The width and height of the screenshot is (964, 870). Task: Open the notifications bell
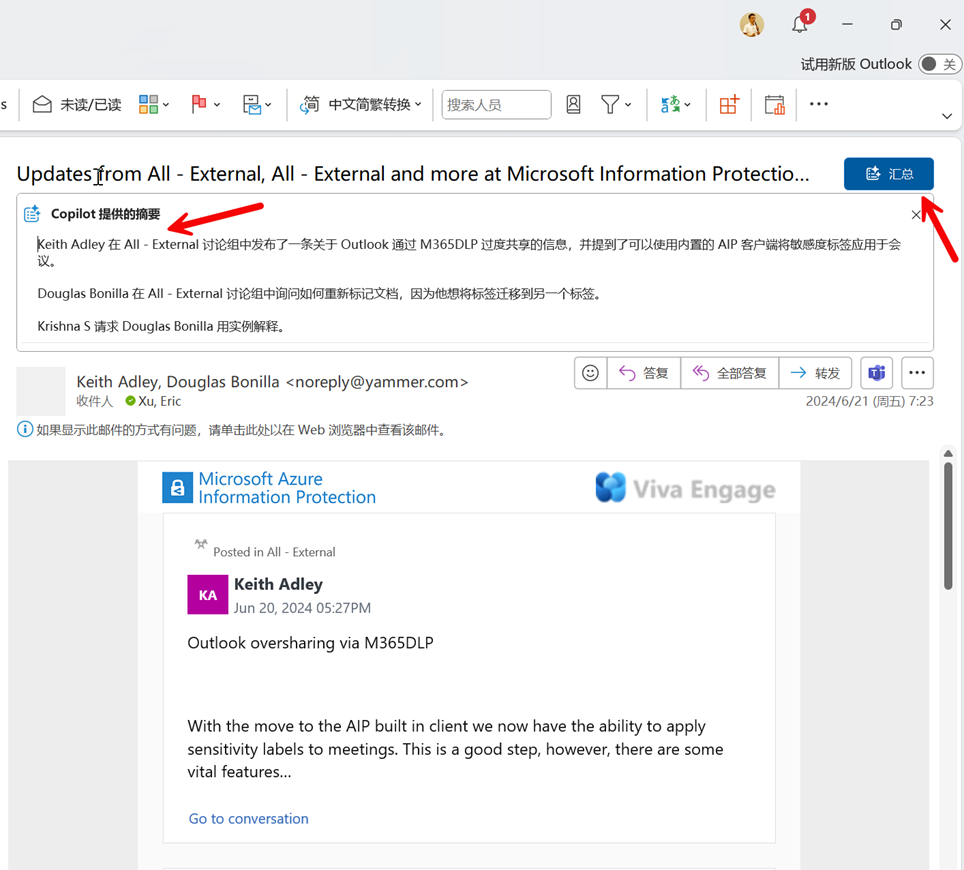(x=800, y=25)
